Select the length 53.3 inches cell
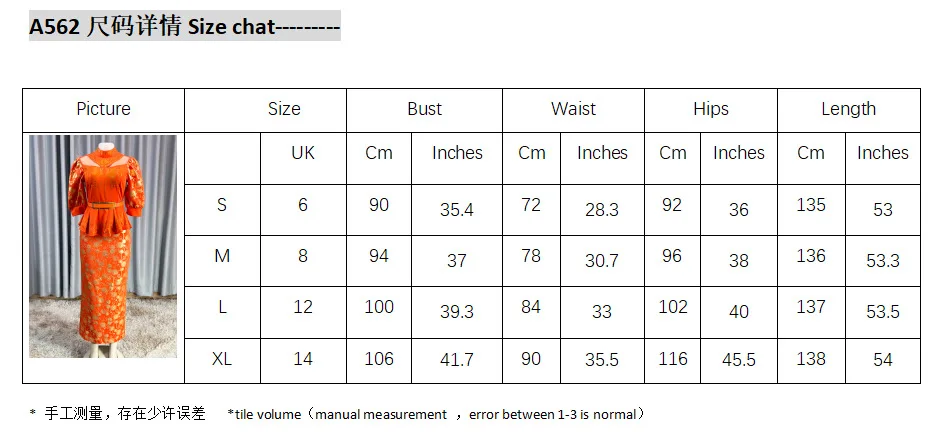The width and height of the screenshot is (933, 432). [882, 261]
